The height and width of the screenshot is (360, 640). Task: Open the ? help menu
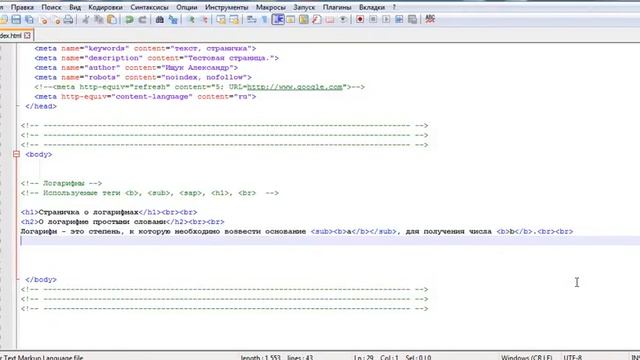[x=394, y=7]
